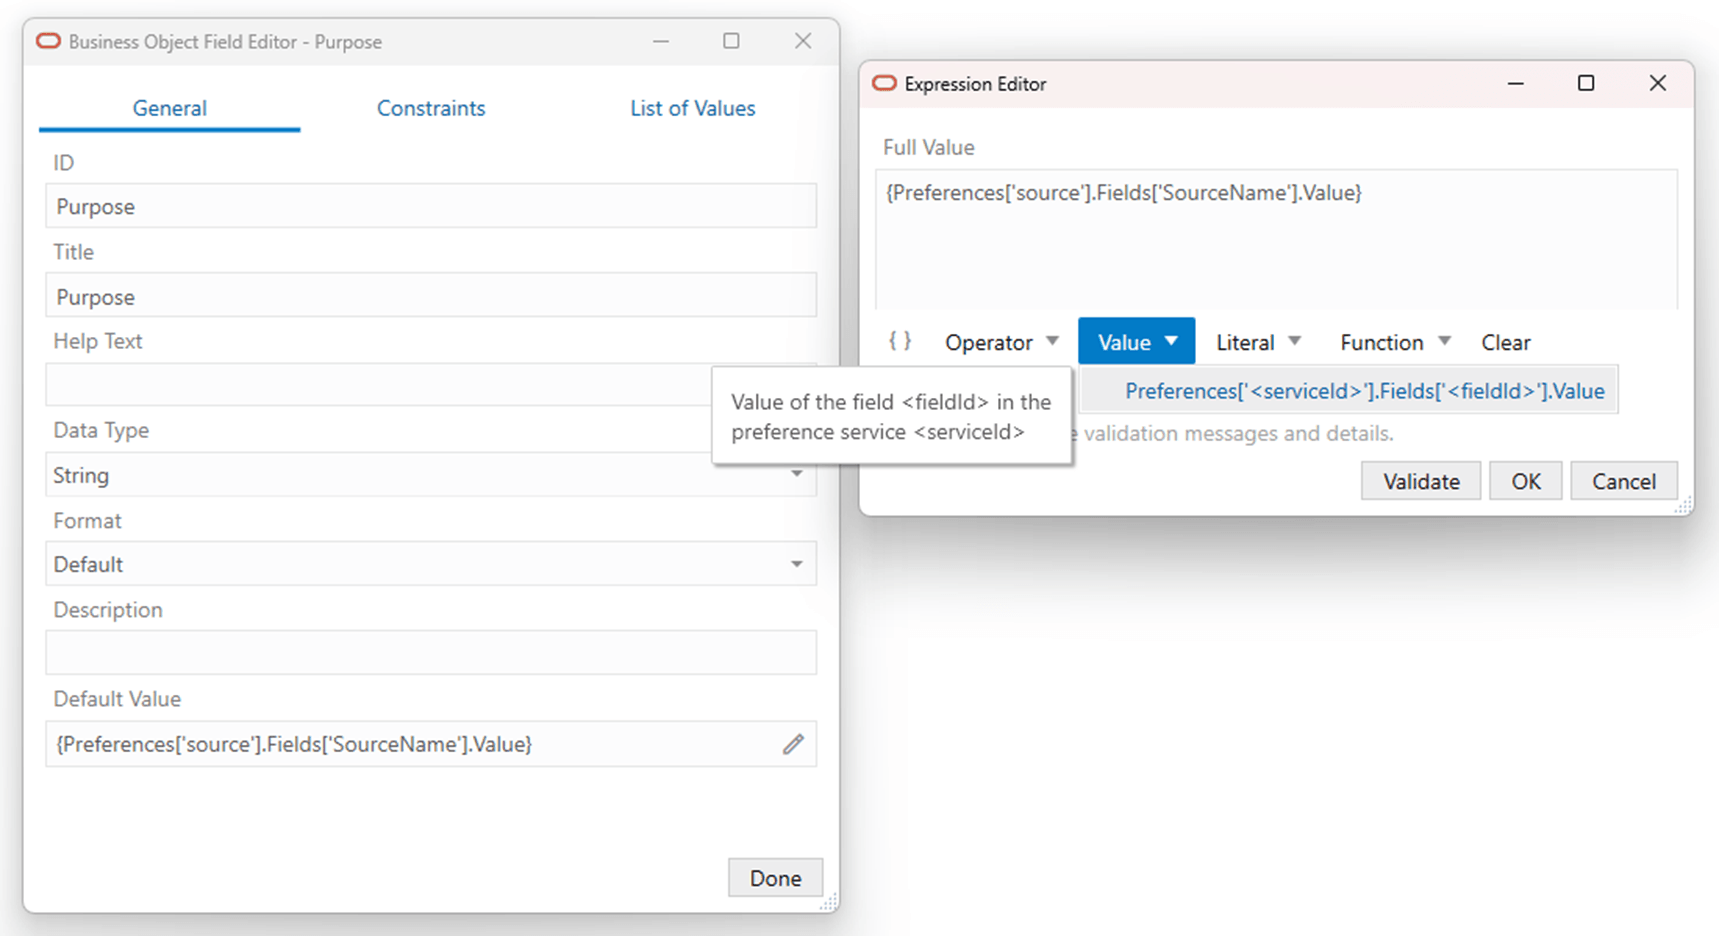
Task: Click the curly braces icon in Expression Editor
Action: pyautogui.click(x=899, y=340)
